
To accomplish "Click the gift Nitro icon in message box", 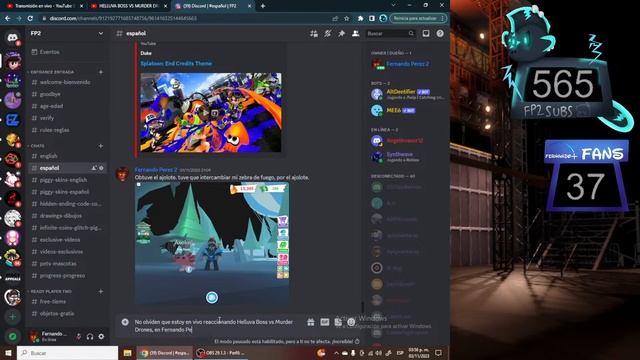I will (x=311, y=322).
